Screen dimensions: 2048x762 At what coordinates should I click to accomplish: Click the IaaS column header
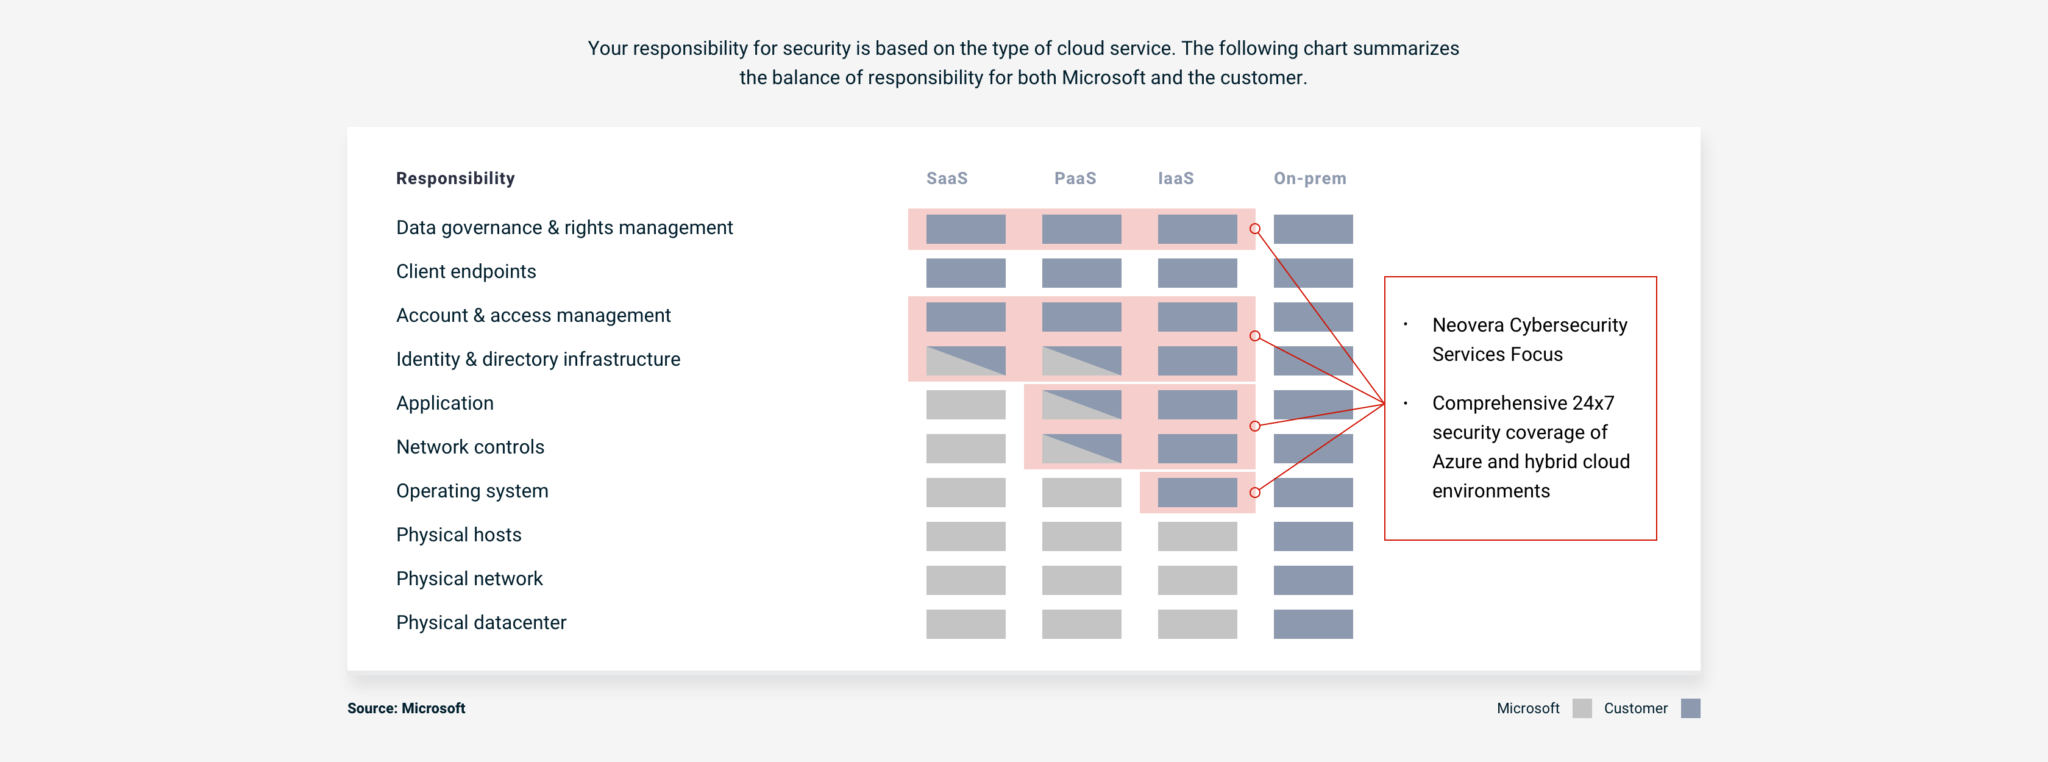pyautogui.click(x=1175, y=178)
